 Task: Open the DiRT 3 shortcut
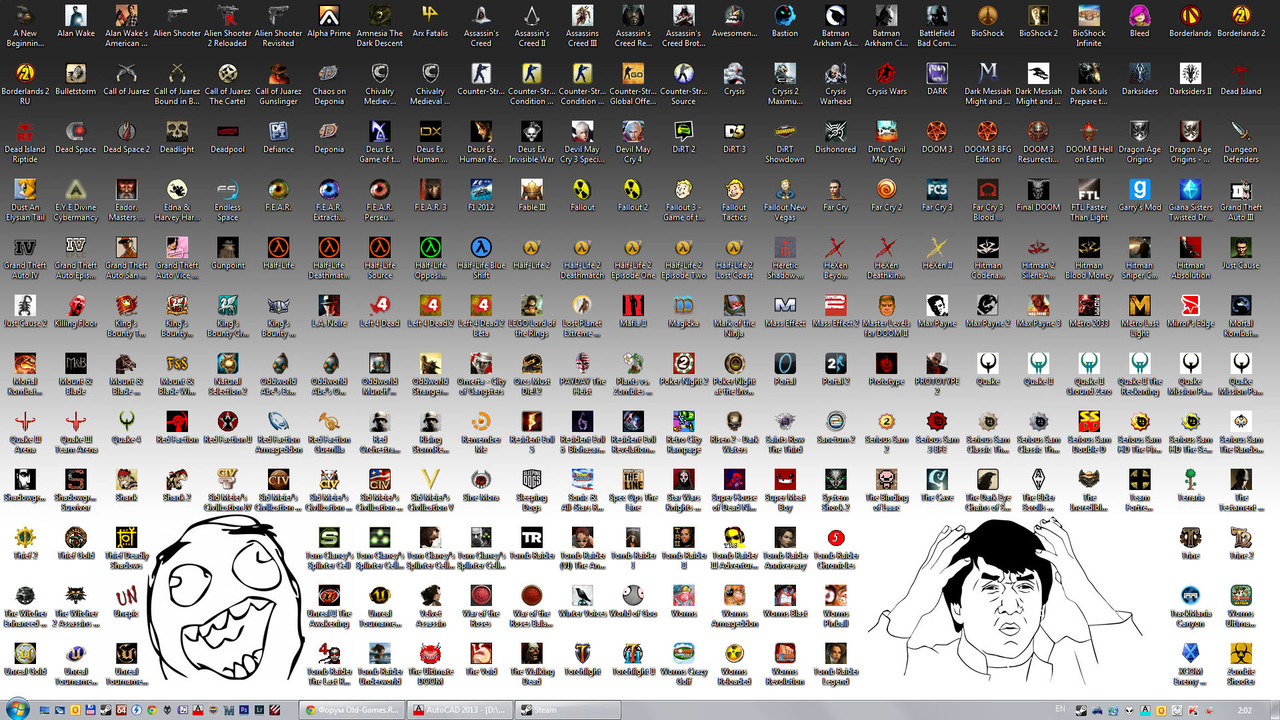pyautogui.click(x=734, y=138)
